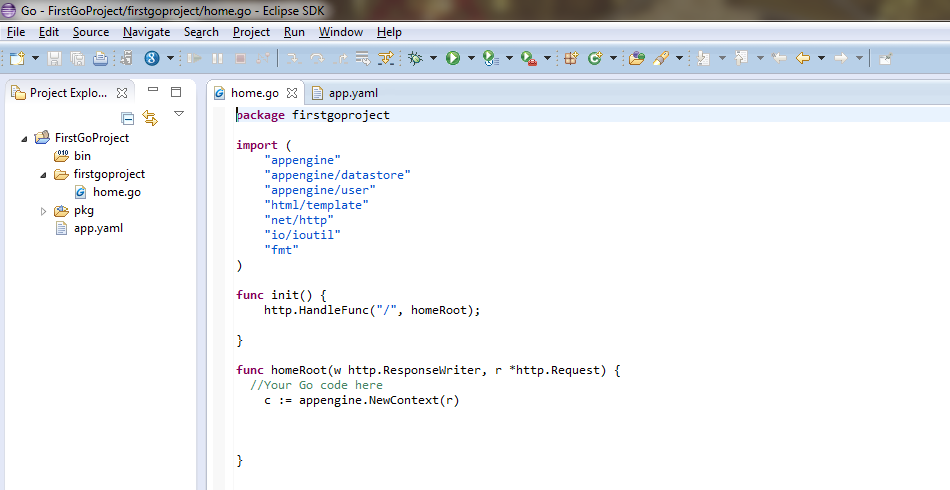Screen dimensions: 950x490
Task: Click the yellow Back arrow icon
Action: tap(803, 58)
